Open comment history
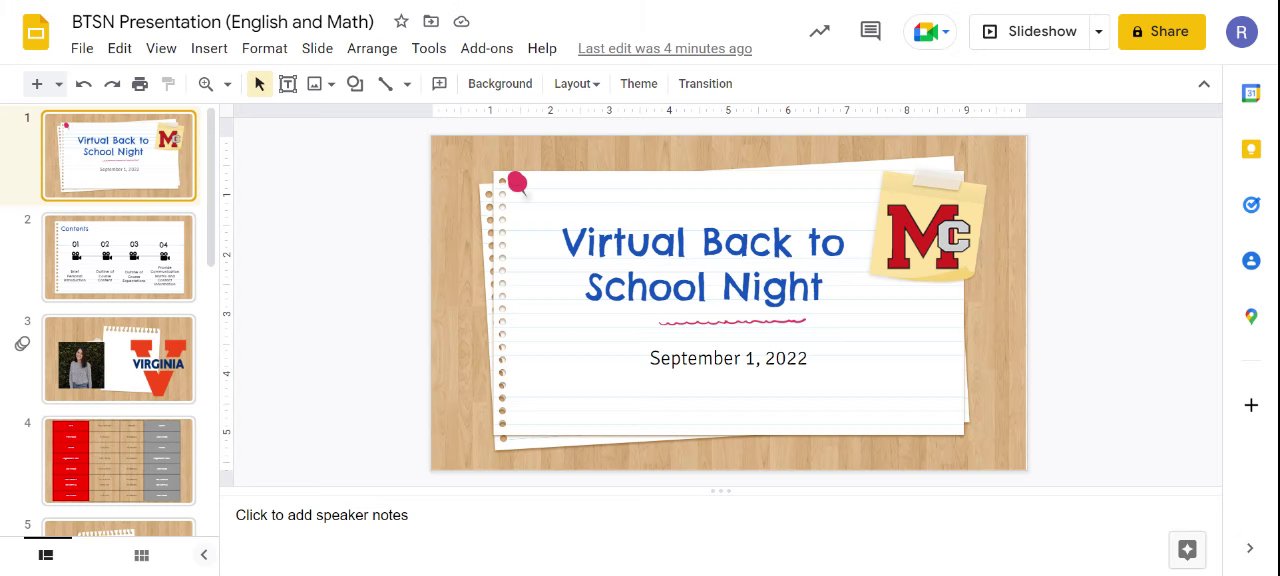The width and height of the screenshot is (1280, 576). (871, 31)
